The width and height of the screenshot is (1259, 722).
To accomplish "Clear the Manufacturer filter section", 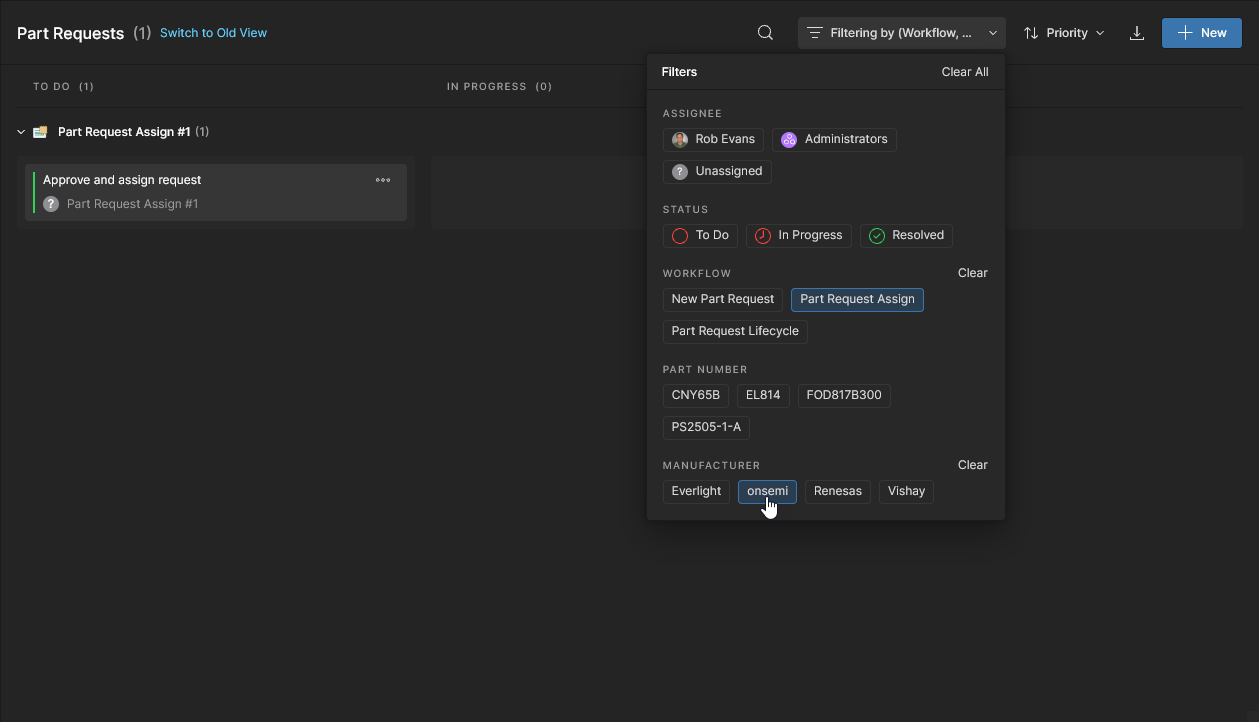I will tap(972, 465).
